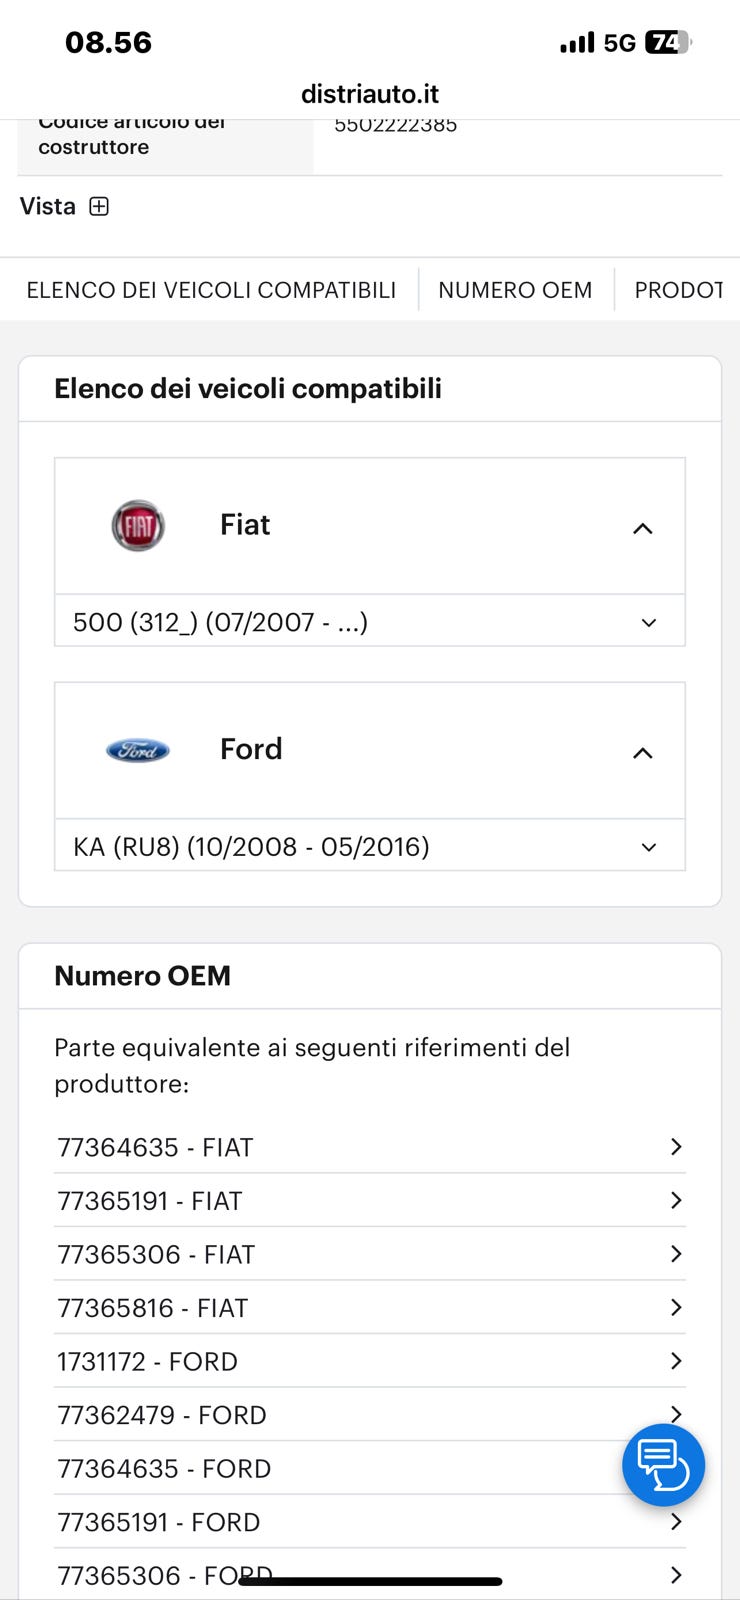
Task: Tap arrow next to 77365816 - FIAT
Action: 676,1307
